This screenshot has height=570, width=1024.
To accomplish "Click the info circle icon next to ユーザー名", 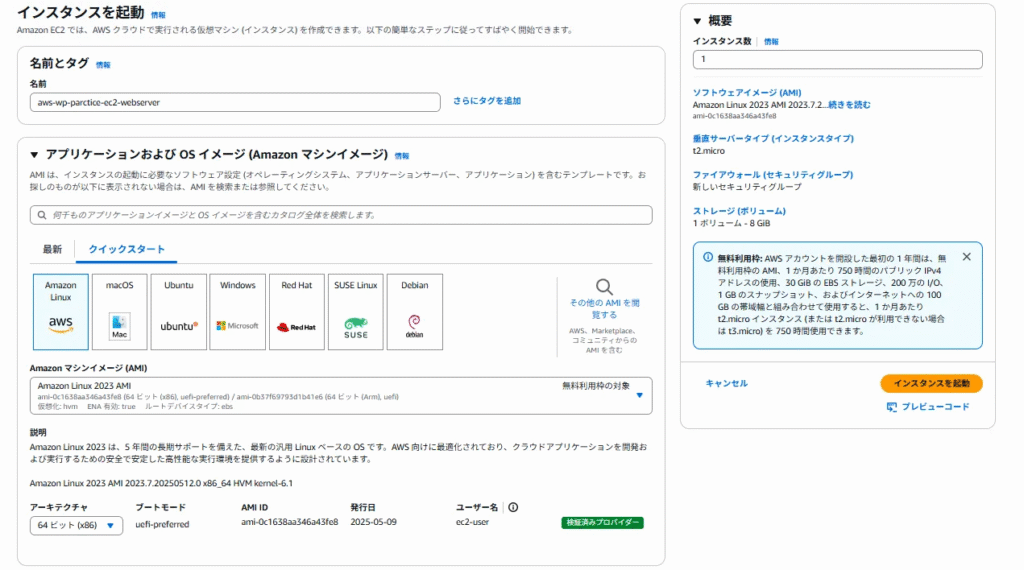I will 513,507.
